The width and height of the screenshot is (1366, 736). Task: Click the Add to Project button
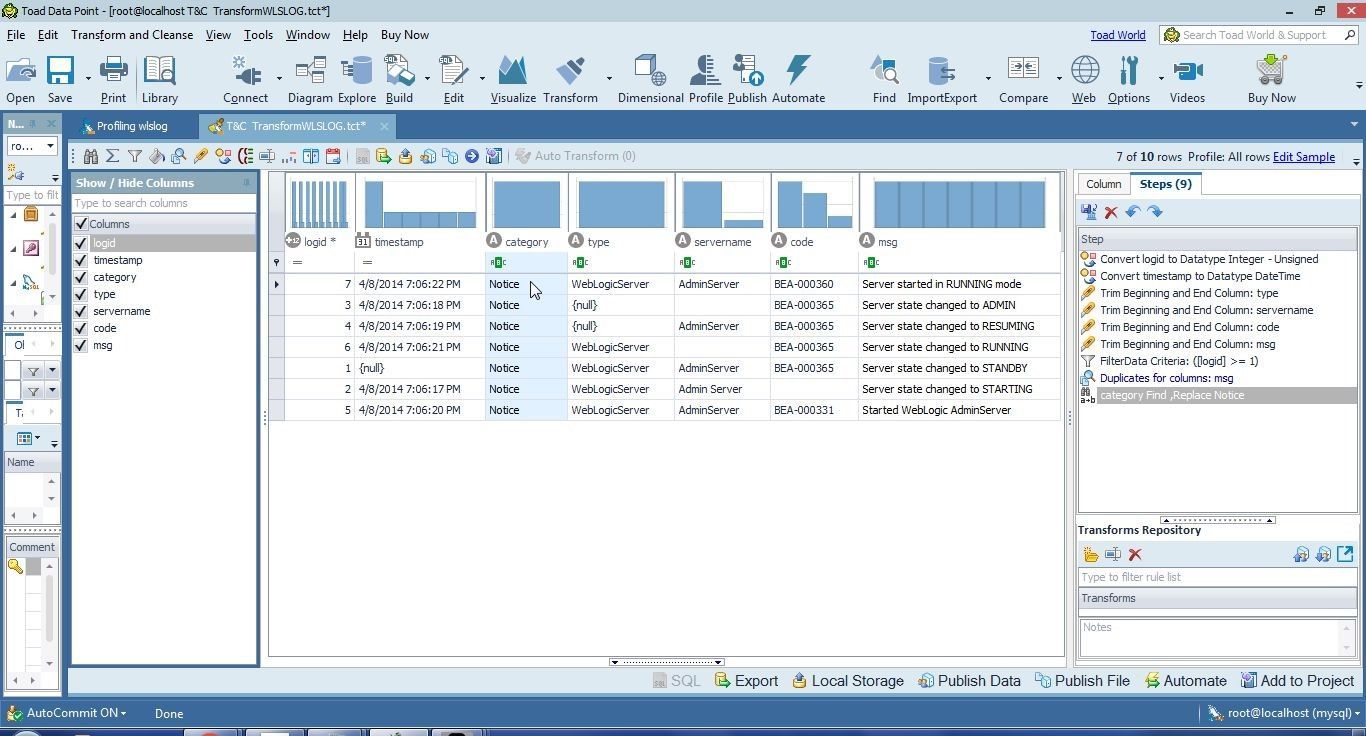click(x=1297, y=681)
